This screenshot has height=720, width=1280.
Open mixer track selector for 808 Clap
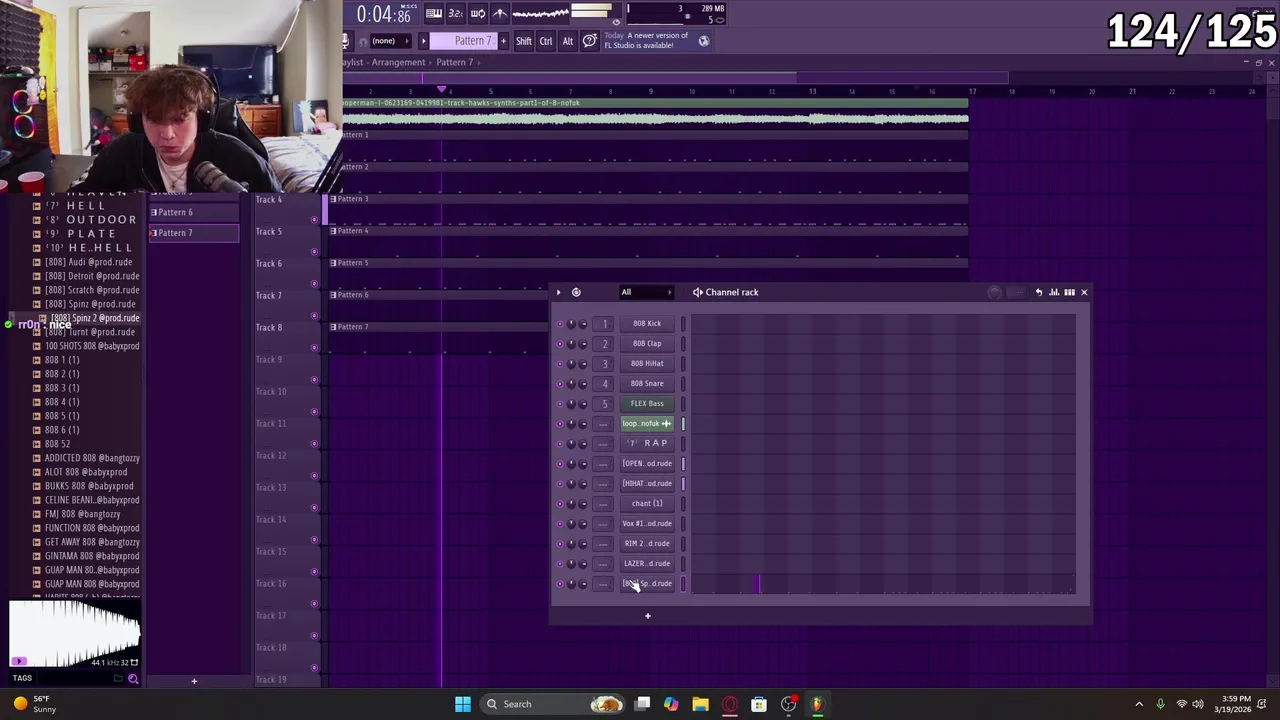604,344
